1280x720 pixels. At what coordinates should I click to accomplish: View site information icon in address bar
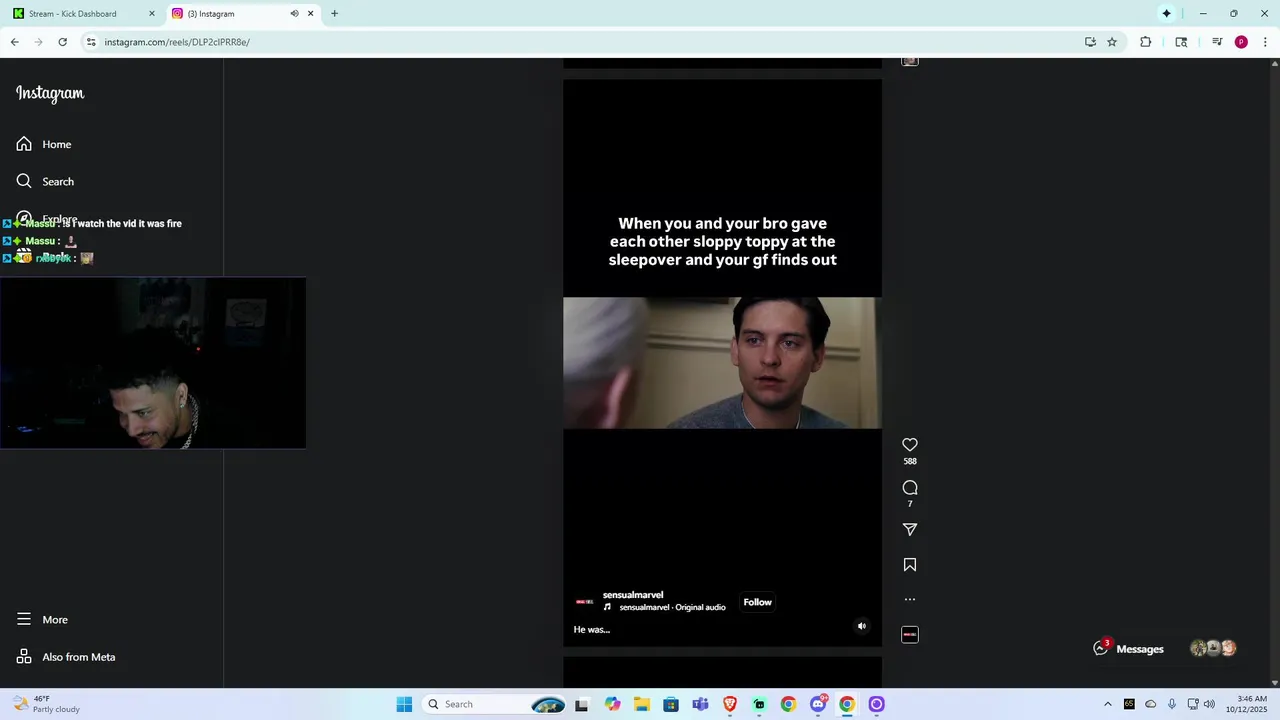[x=91, y=42]
